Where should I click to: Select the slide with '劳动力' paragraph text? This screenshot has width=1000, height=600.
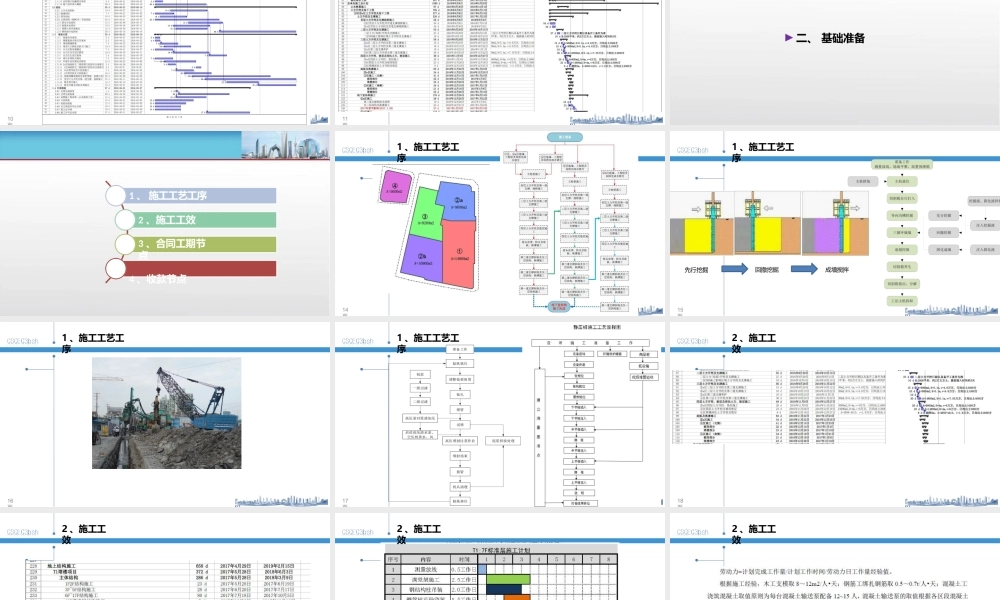point(835,557)
